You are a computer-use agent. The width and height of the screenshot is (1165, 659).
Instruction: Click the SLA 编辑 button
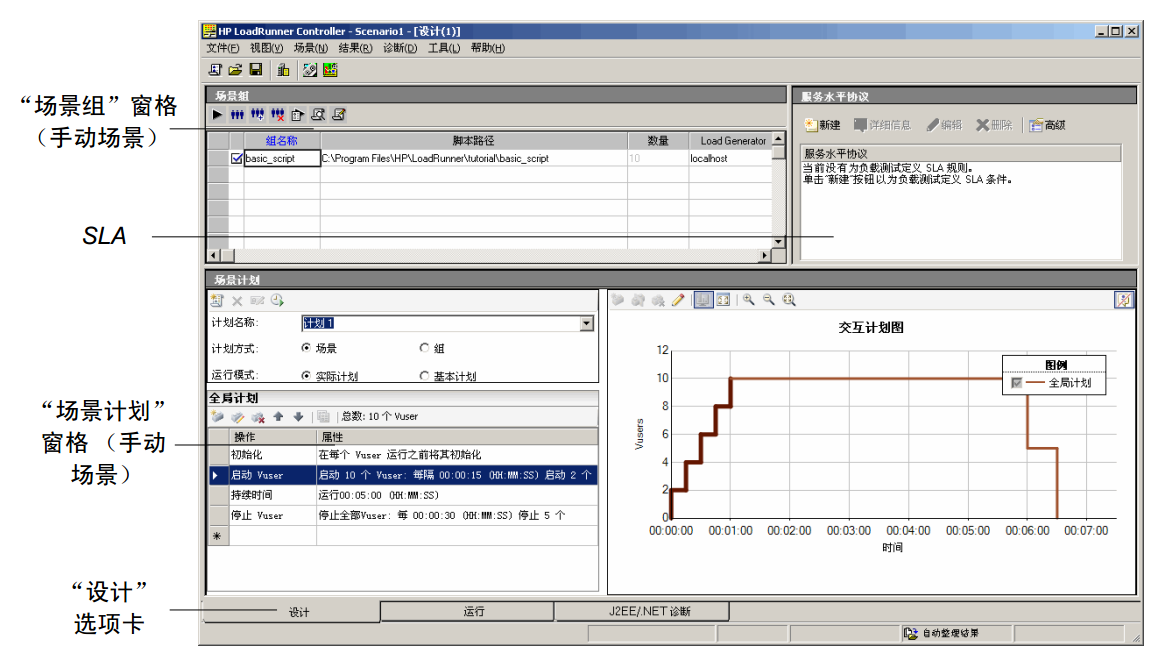tap(944, 125)
